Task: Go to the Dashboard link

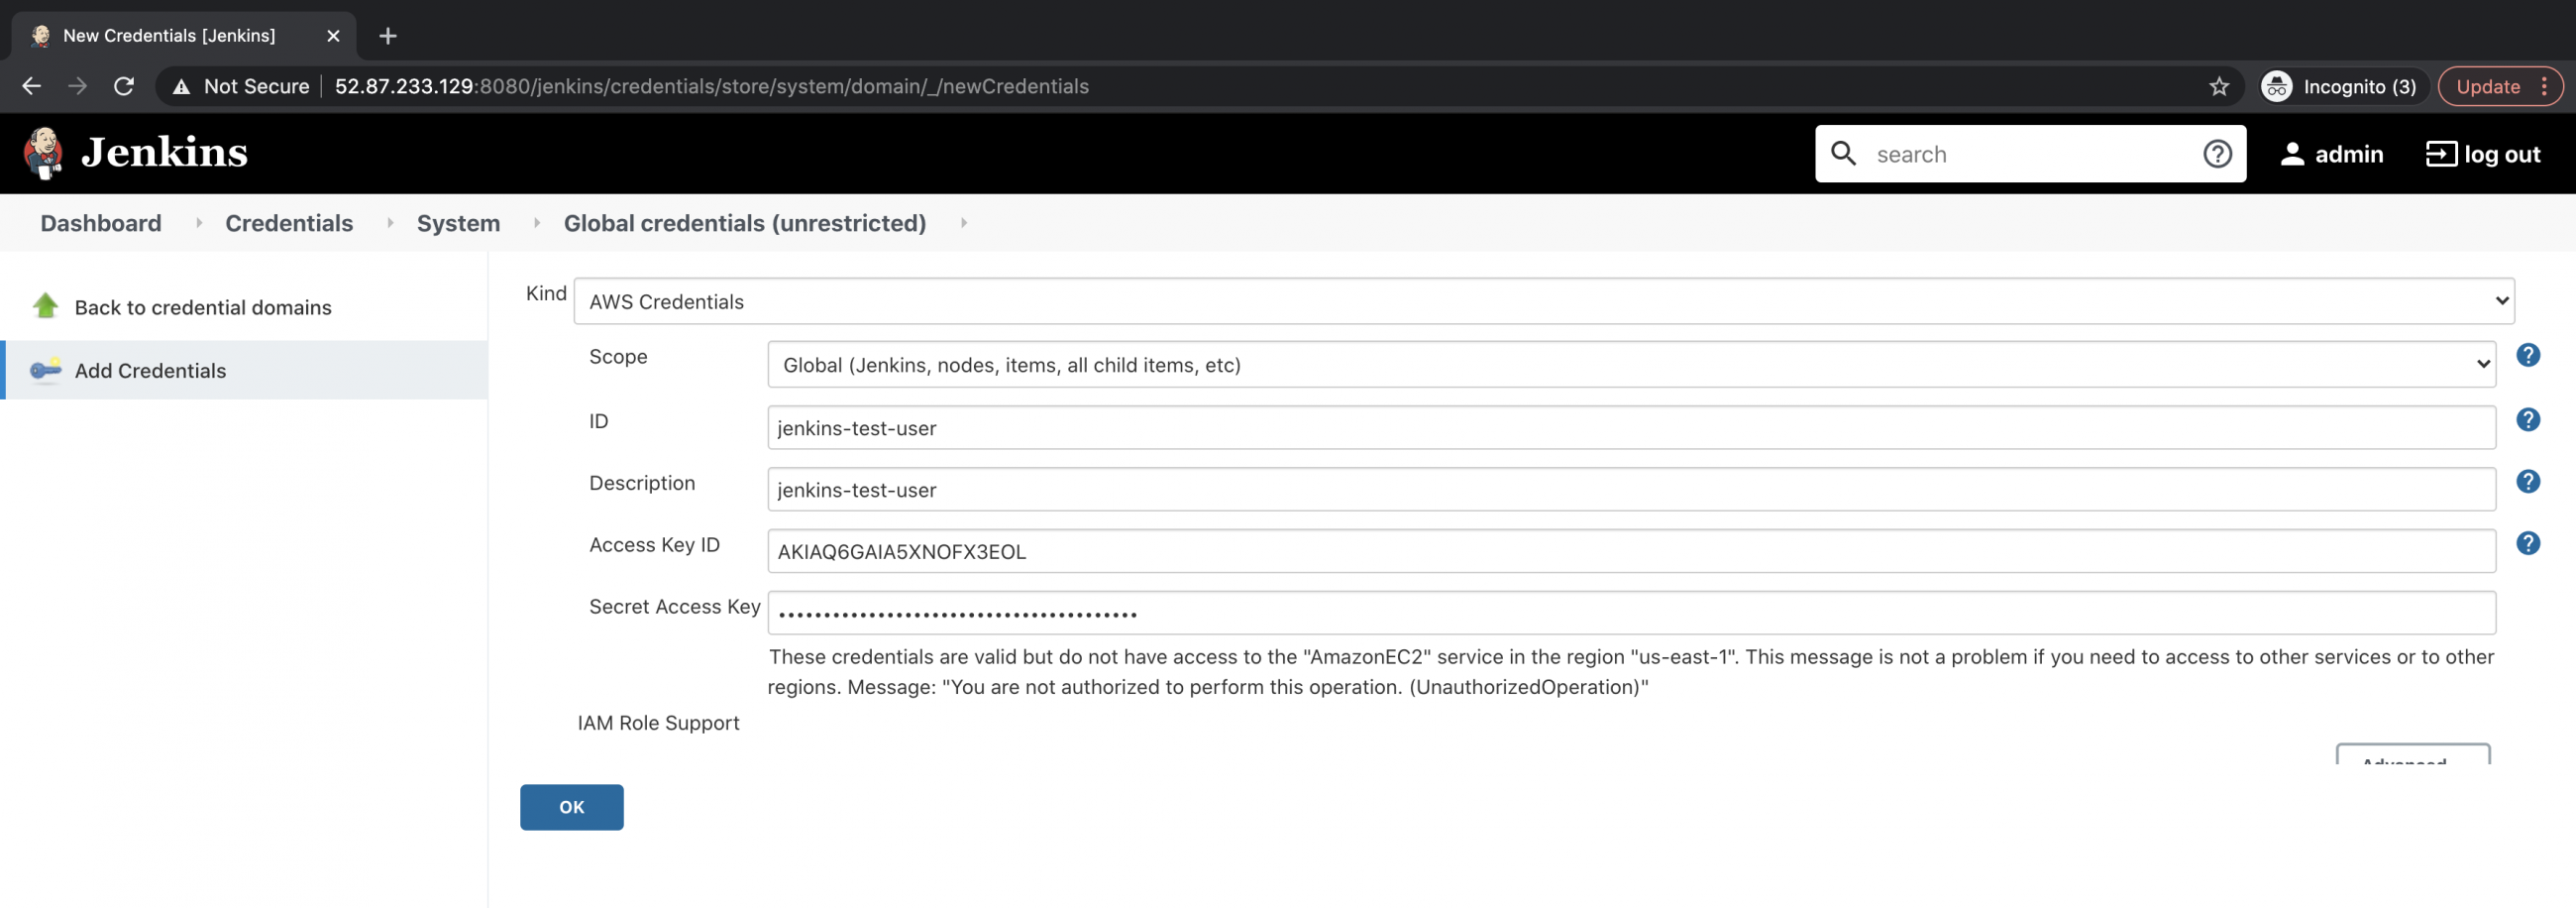Action: point(100,223)
